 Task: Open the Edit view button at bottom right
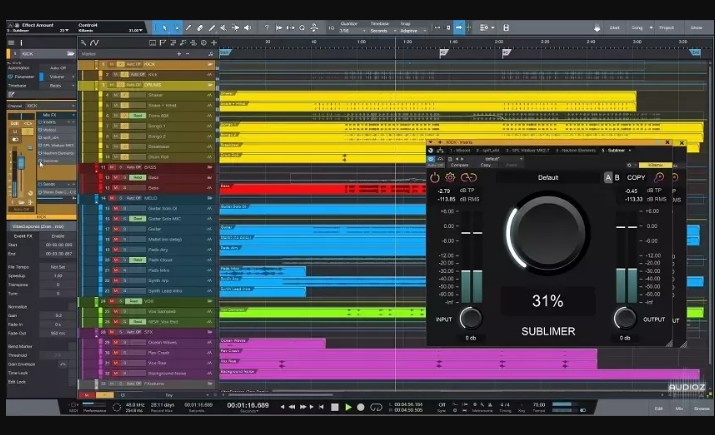pyautogui.click(x=659, y=408)
